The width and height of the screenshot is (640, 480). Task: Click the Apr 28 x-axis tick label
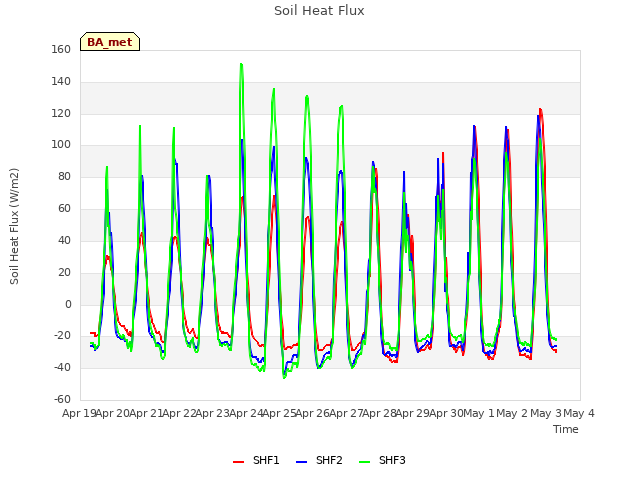[x=380, y=413]
